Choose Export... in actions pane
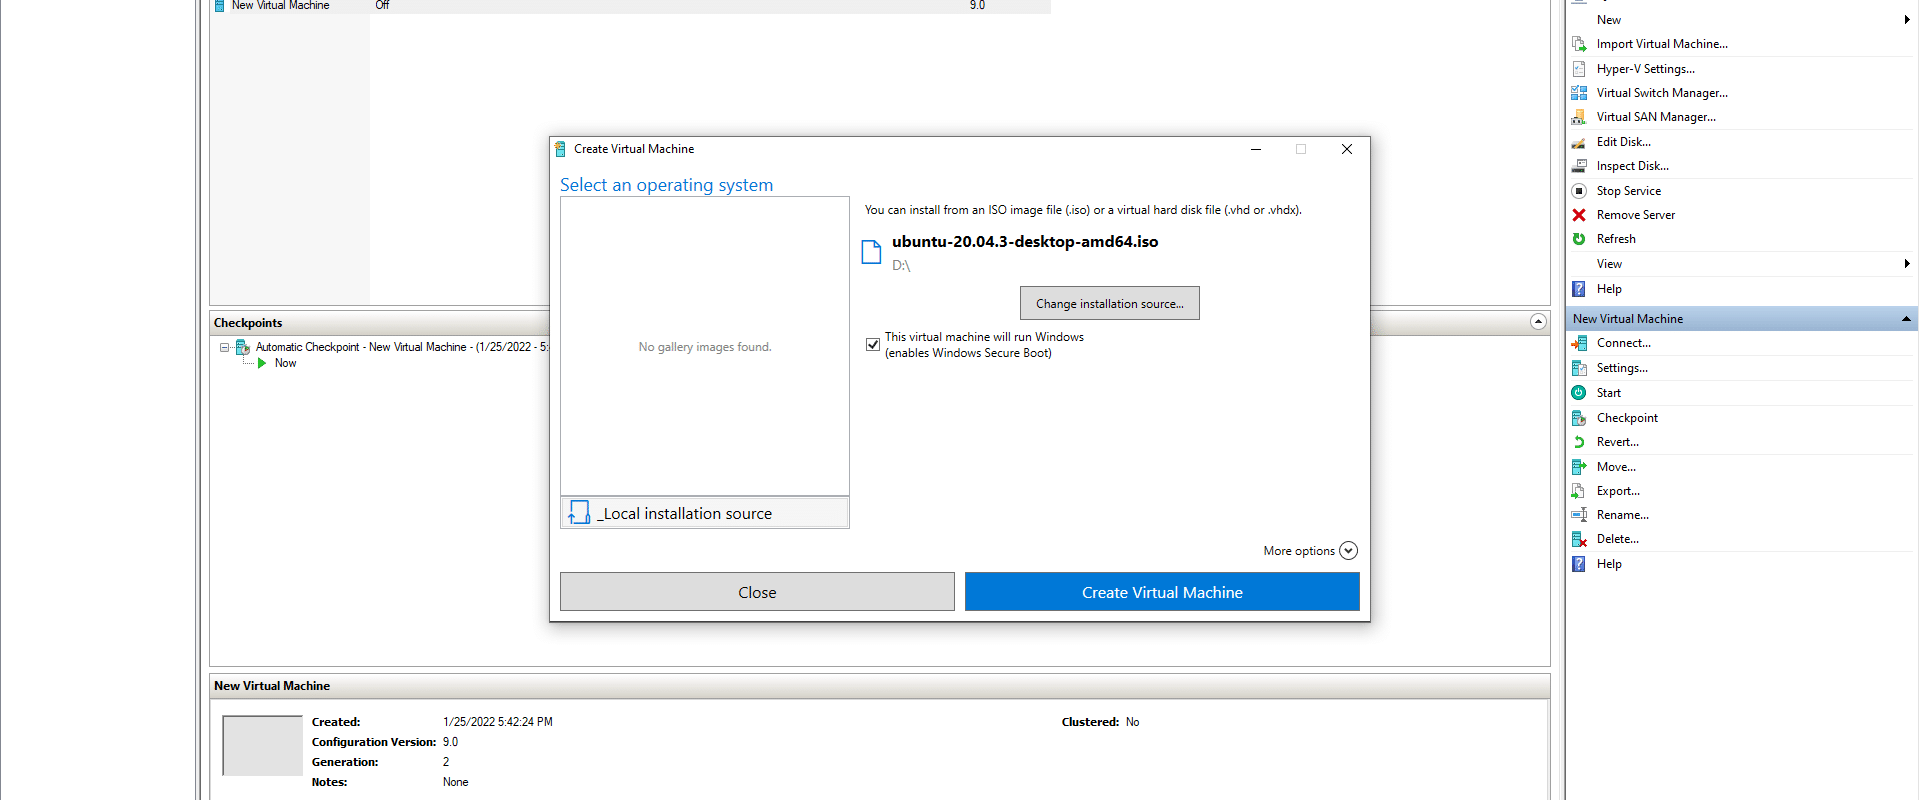Image resolution: width=1920 pixels, height=800 pixels. point(1618,491)
